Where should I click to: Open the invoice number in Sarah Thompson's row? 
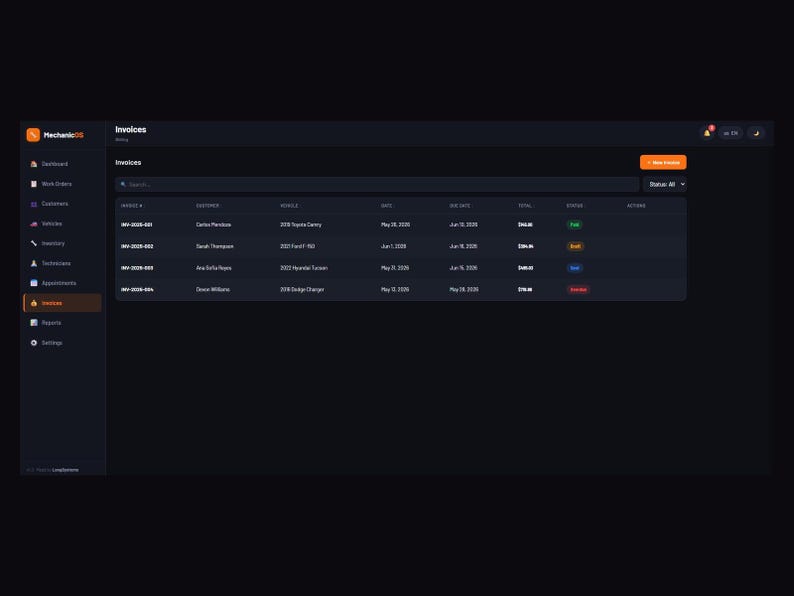137,246
